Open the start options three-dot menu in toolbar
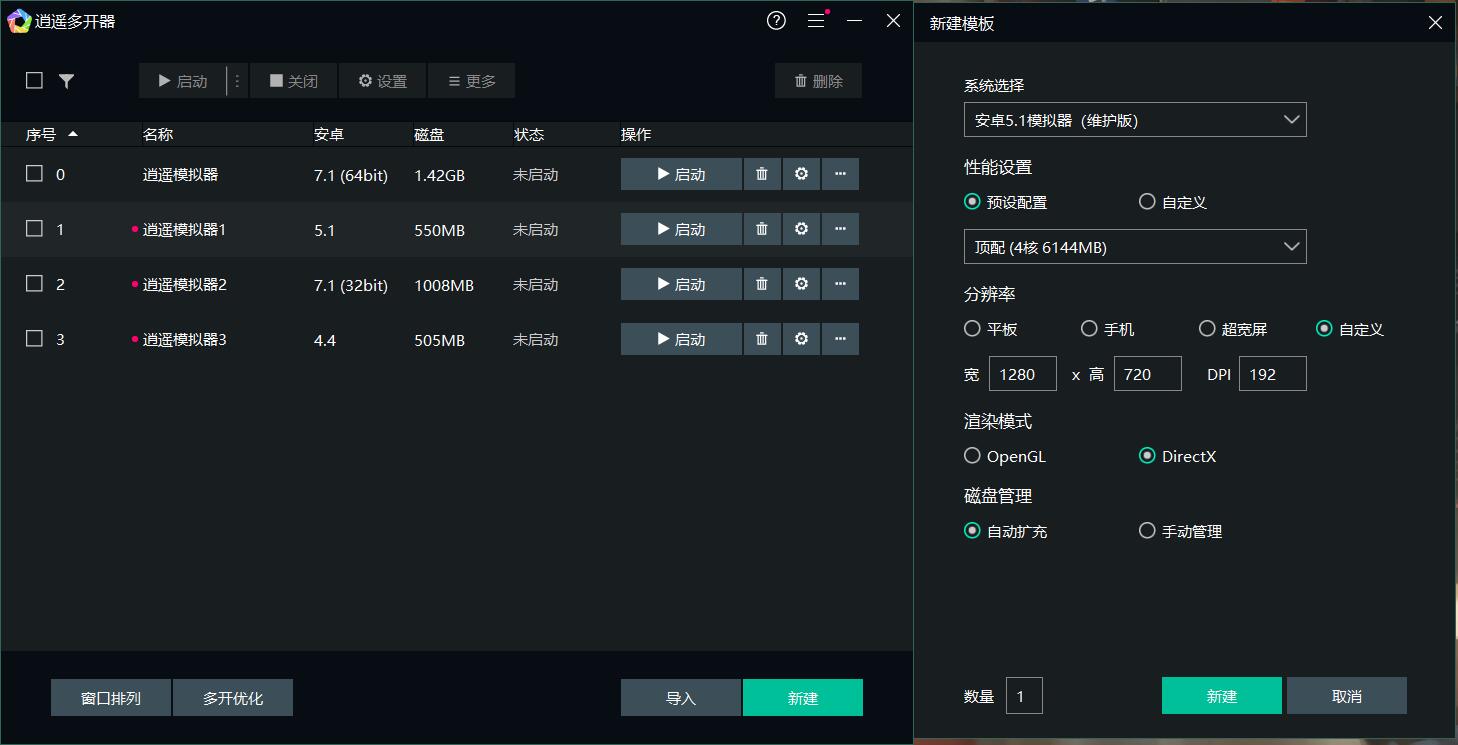The height and width of the screenshot is (745, 1458). pos(237,81)
